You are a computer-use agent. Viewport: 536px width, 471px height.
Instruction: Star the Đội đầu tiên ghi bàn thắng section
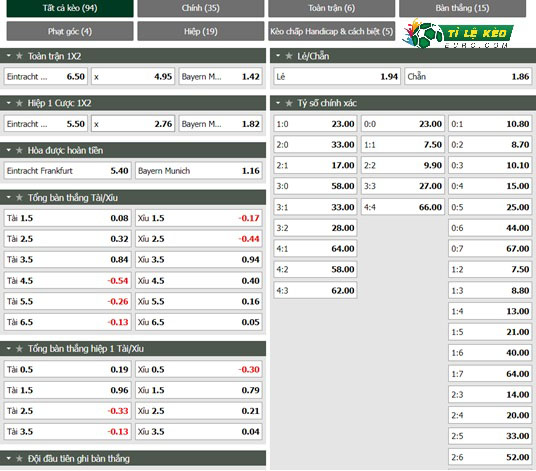19,459
